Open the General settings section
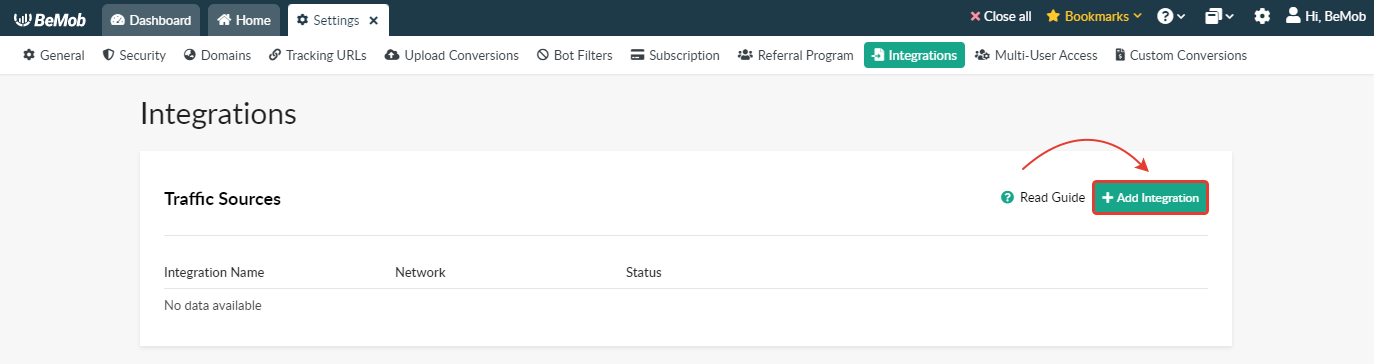The width and height of the screenshot is (1374, 364). pyautogui.click(x=54, y=55)
